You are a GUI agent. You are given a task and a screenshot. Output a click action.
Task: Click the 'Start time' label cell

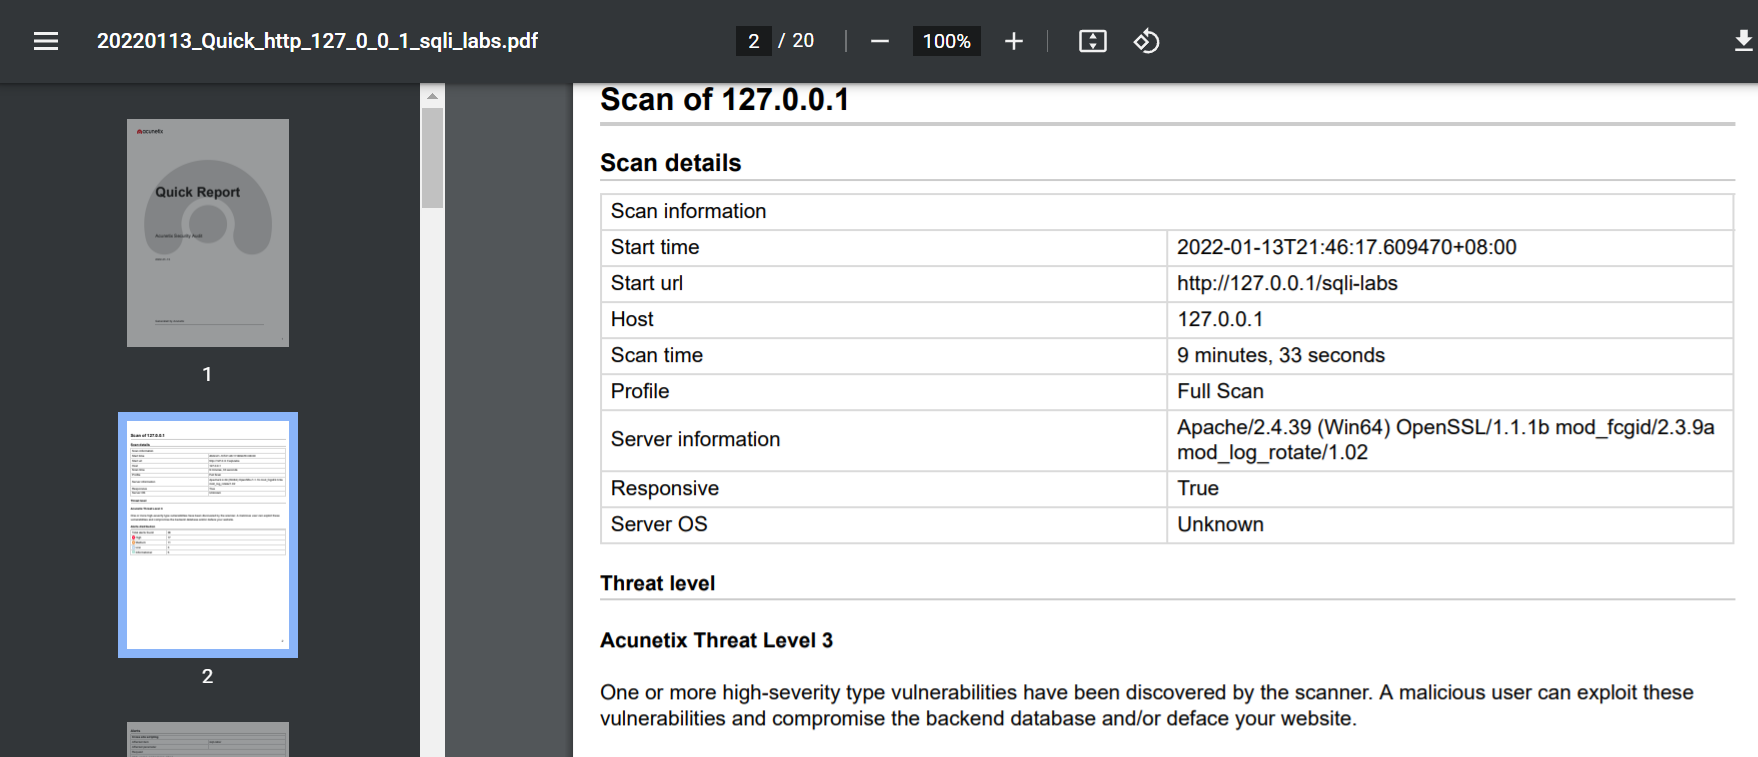[884, 247]
